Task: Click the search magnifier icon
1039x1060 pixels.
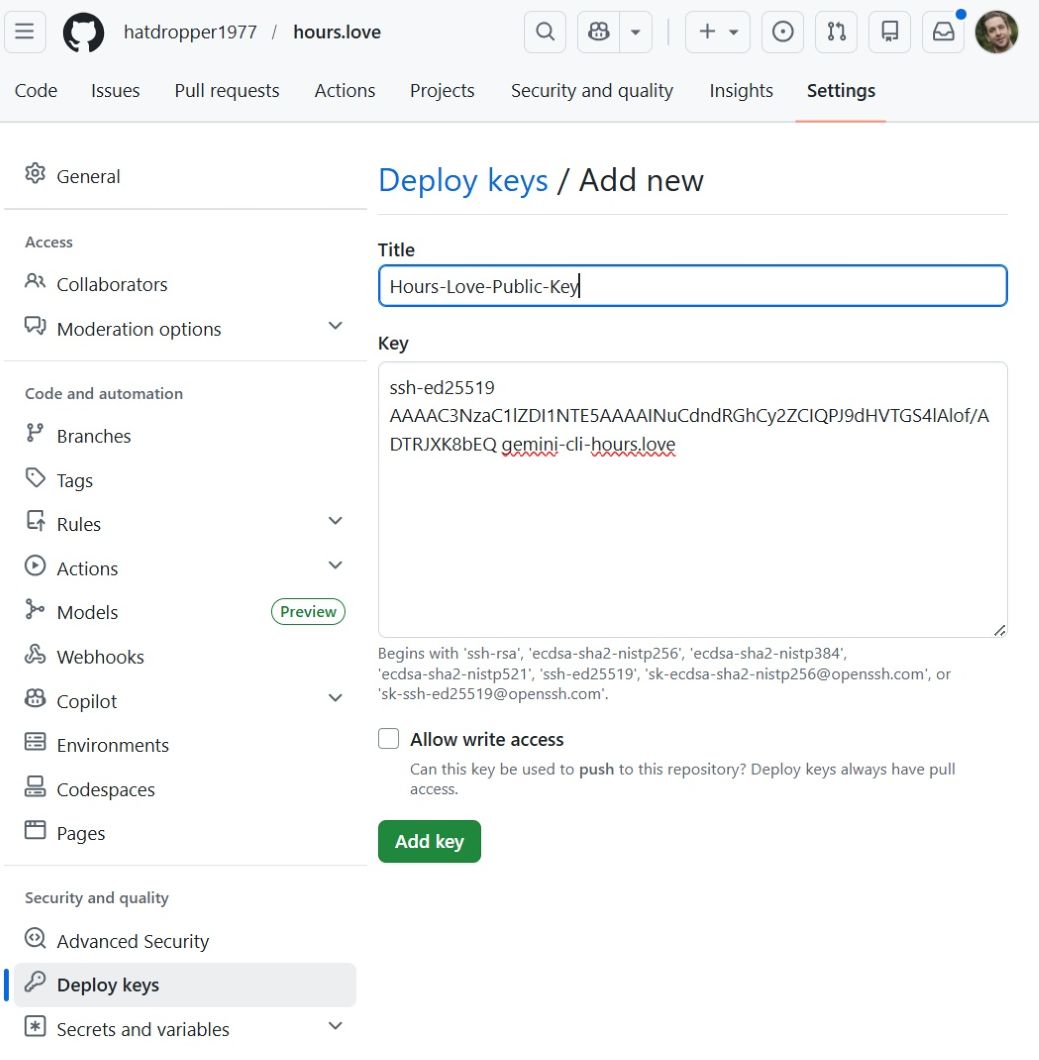Action: point(545,31)
